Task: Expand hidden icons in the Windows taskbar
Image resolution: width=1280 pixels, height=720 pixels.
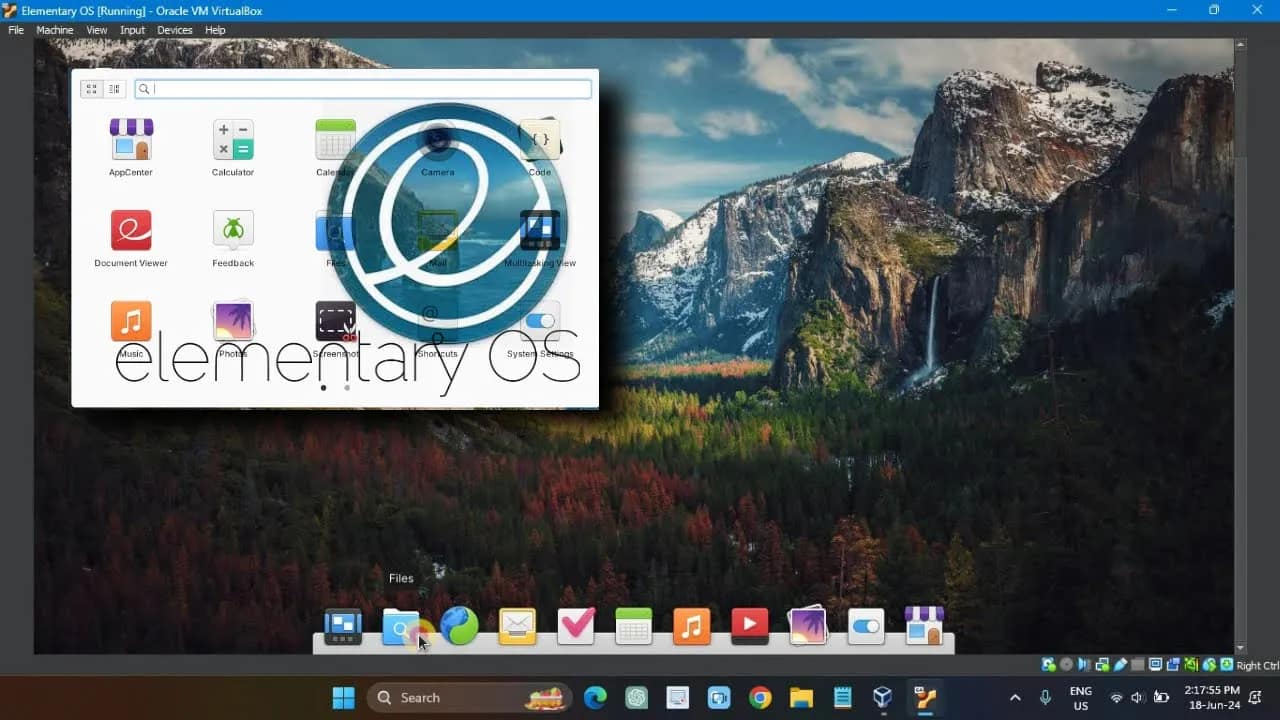Action: coord(1014,697)
